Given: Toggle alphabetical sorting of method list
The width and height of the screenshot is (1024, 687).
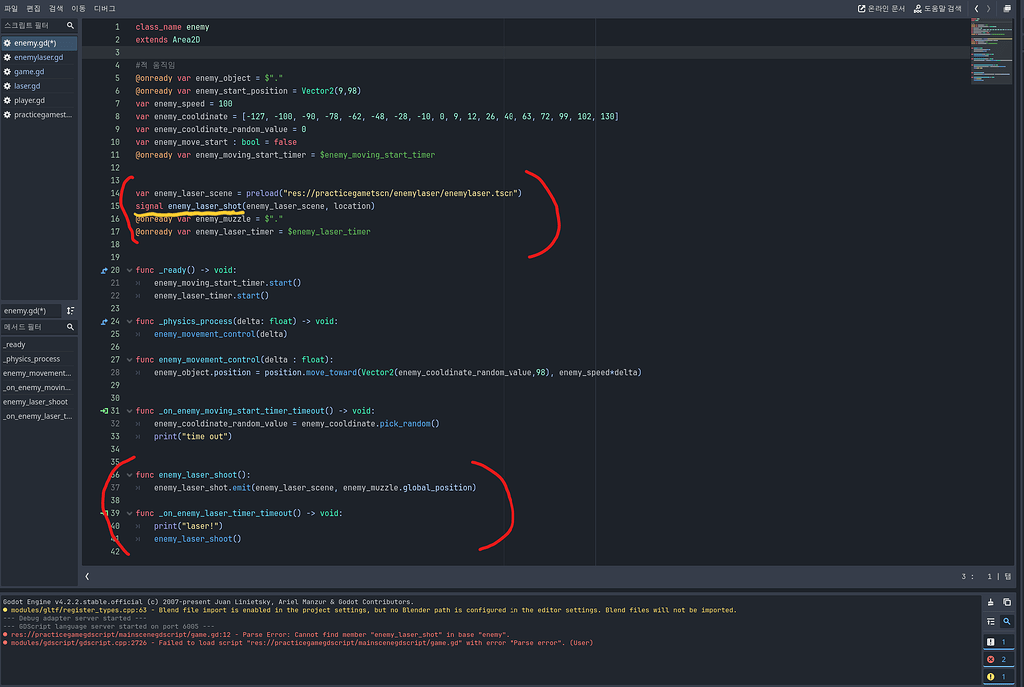Looking at the screenshot, I should 71,311.
